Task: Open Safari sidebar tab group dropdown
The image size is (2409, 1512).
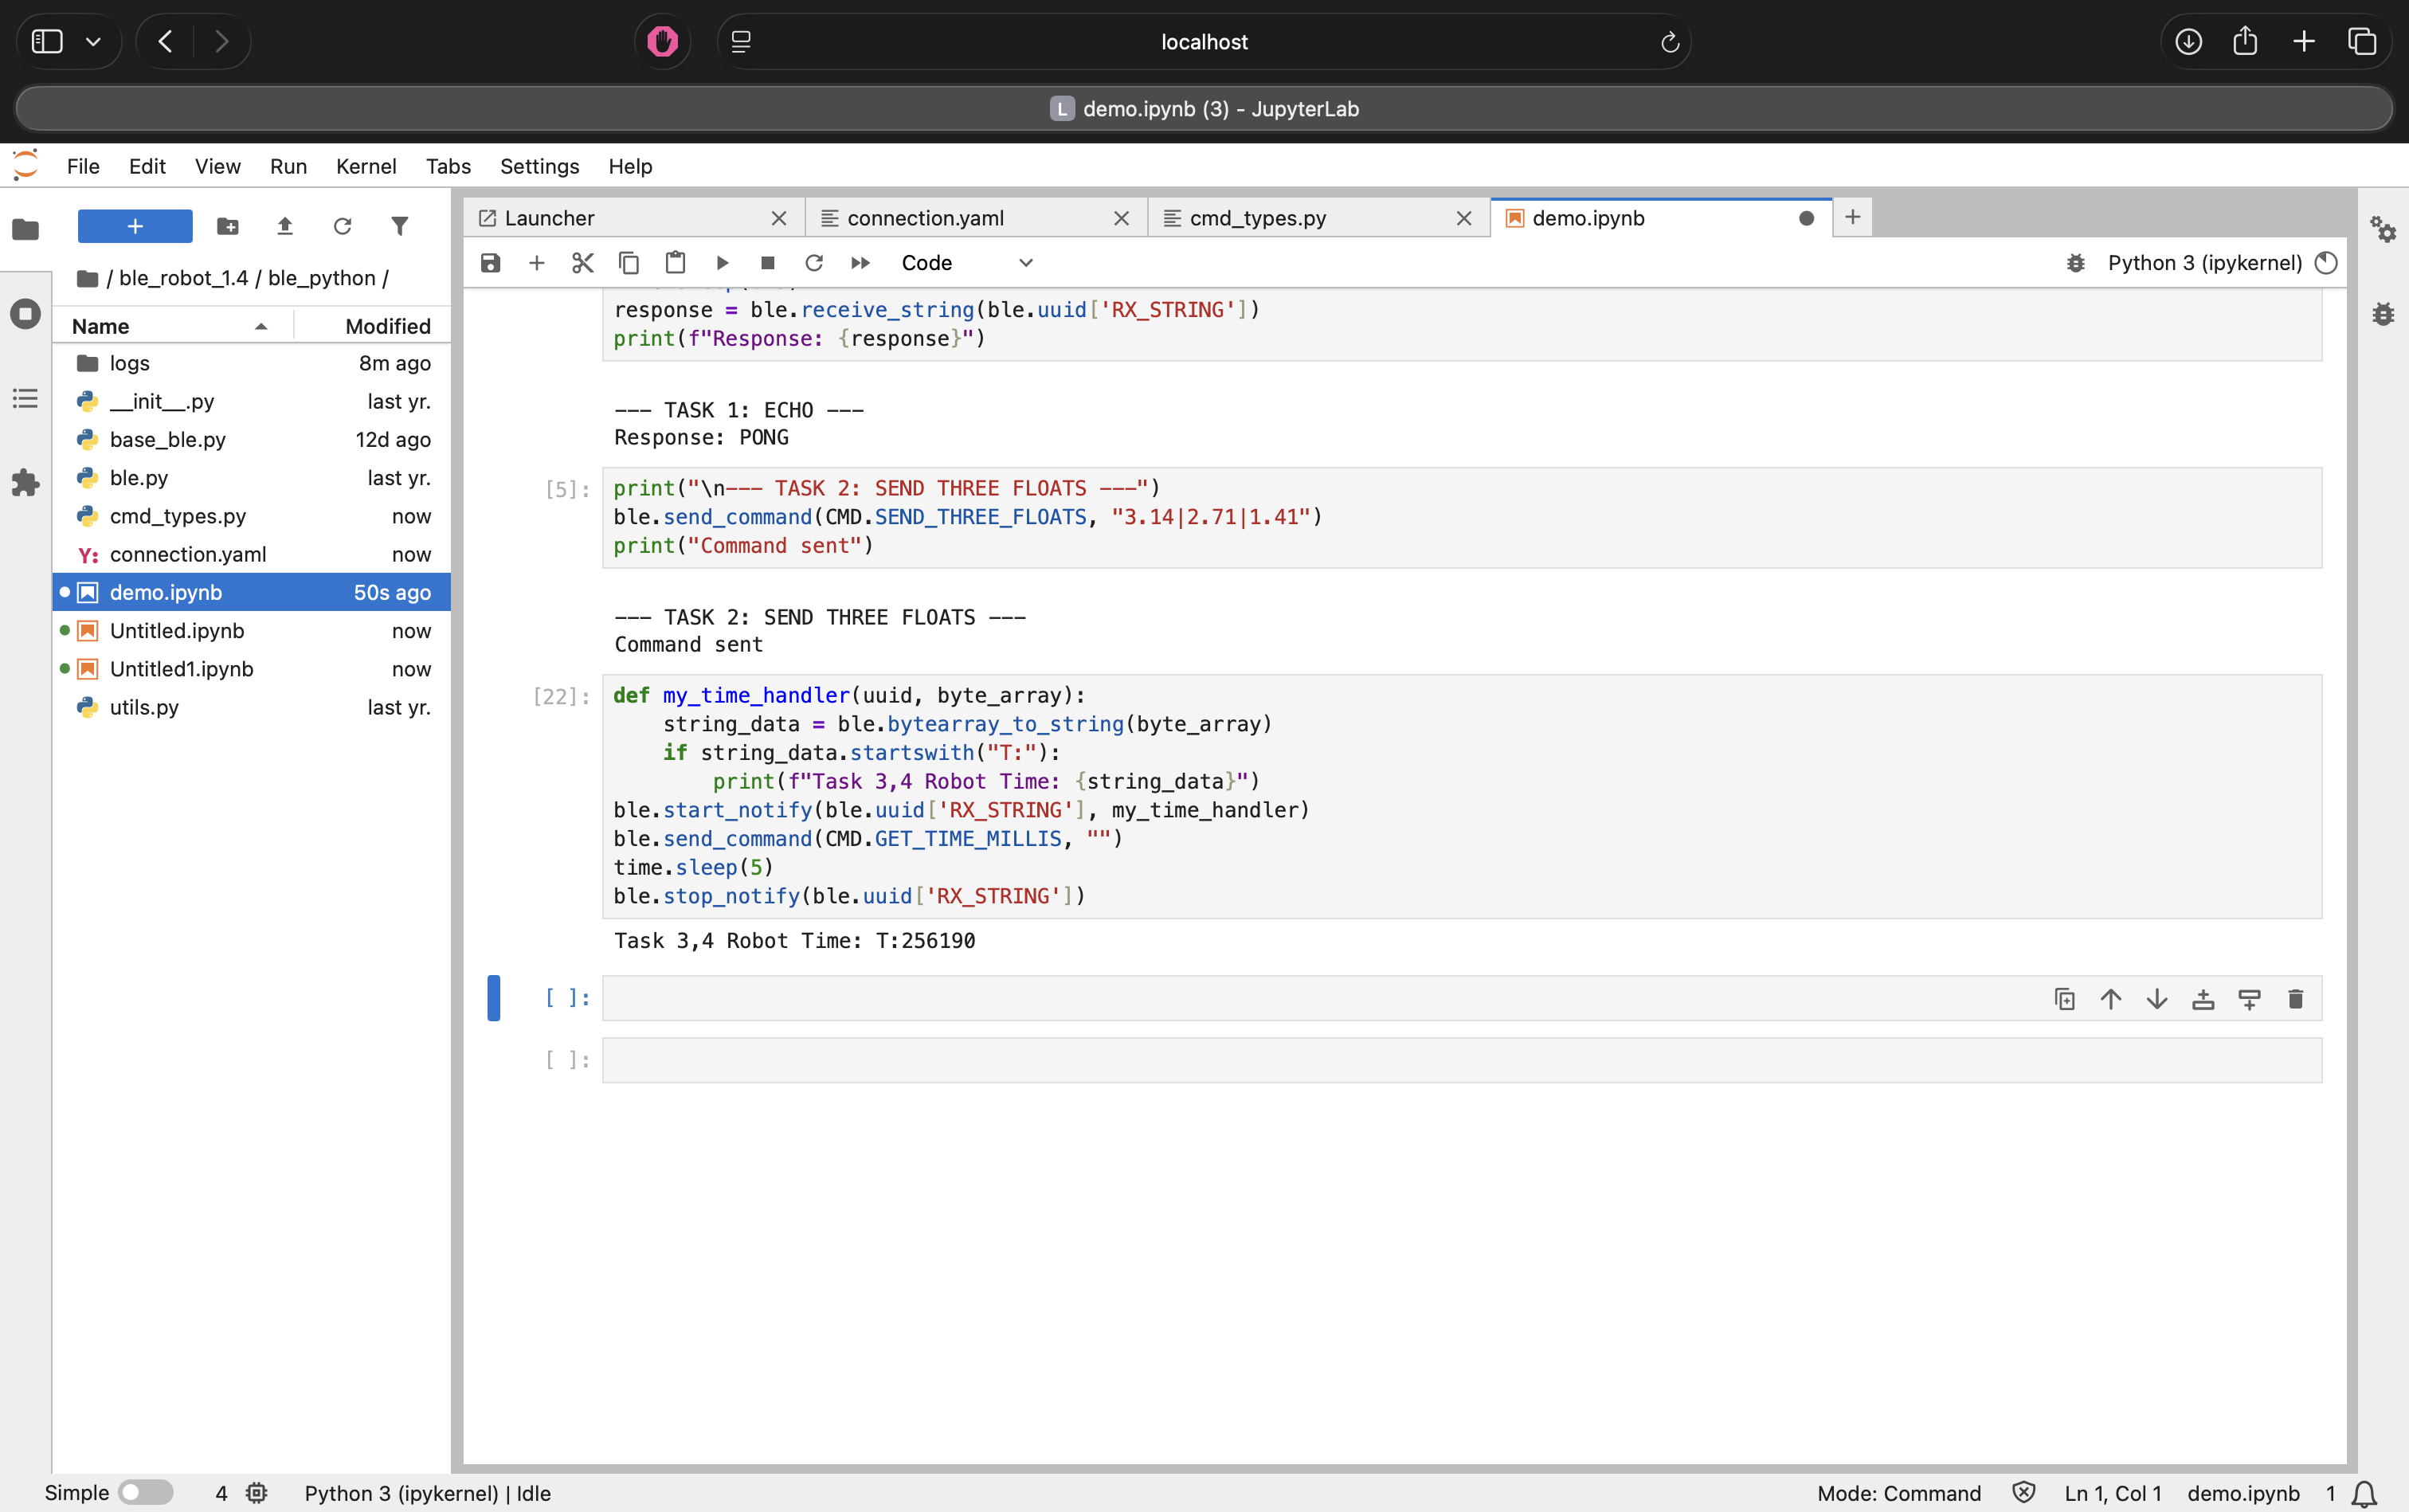Action: (93, 41)
